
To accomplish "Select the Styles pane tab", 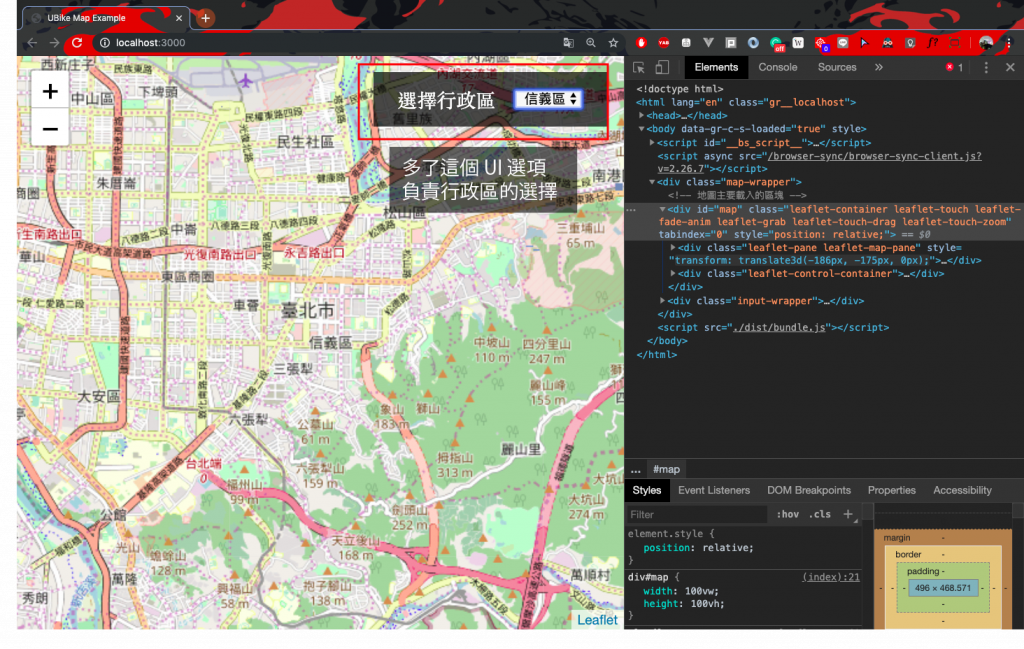I will point(647,490).
